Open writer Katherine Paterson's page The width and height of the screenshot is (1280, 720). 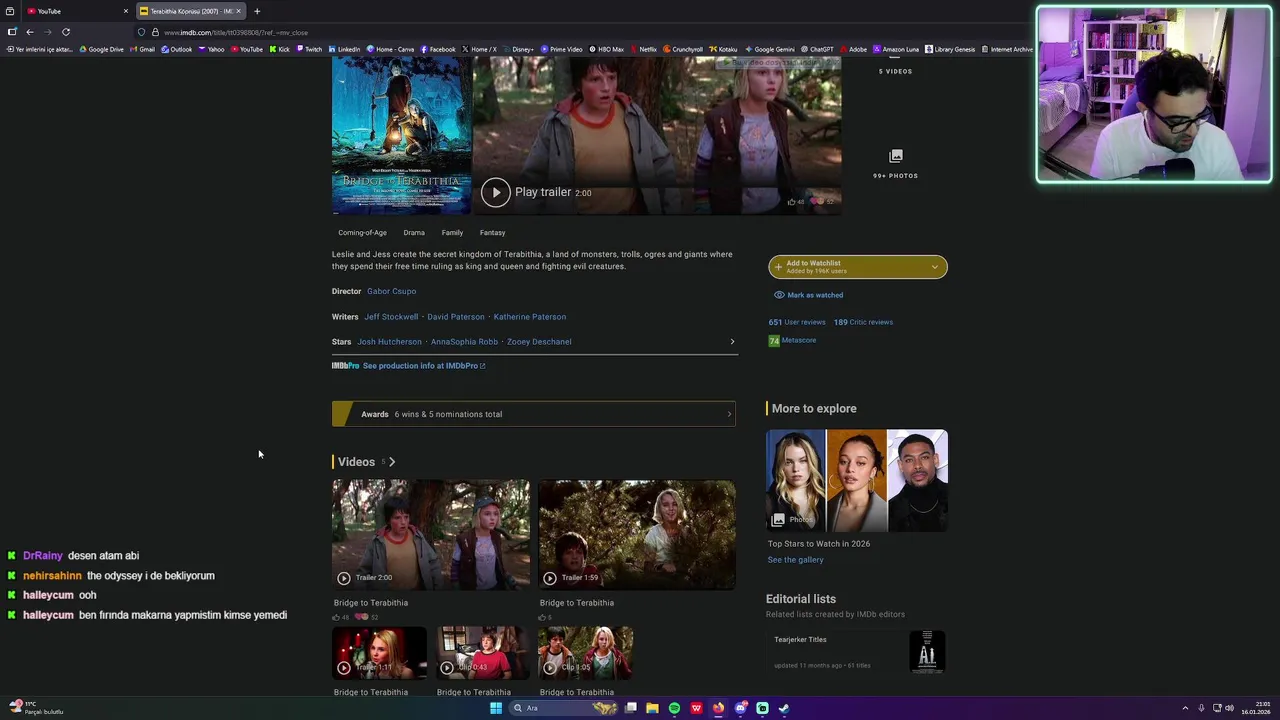coord(530,317)
